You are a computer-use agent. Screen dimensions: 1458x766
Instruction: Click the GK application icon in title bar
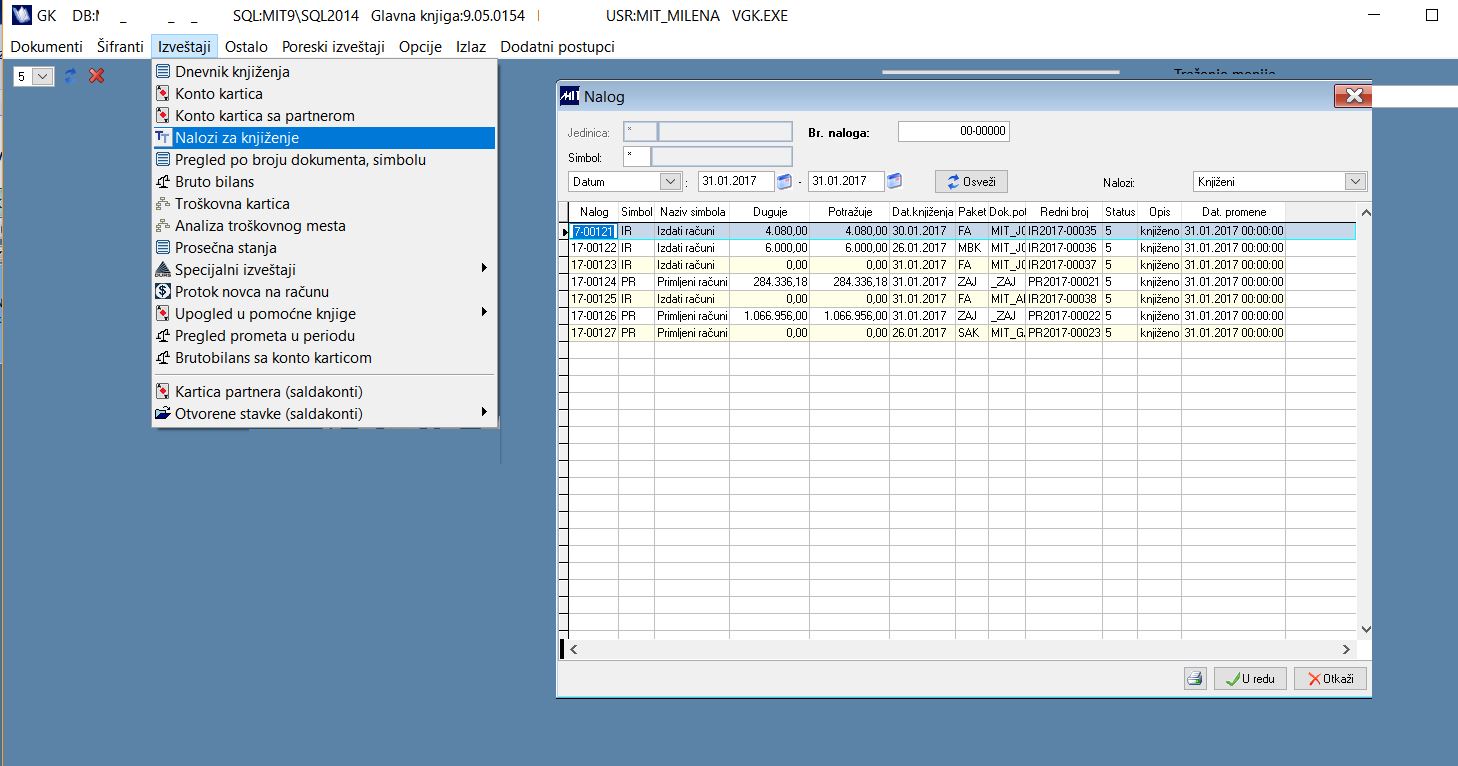pos(20,16)
